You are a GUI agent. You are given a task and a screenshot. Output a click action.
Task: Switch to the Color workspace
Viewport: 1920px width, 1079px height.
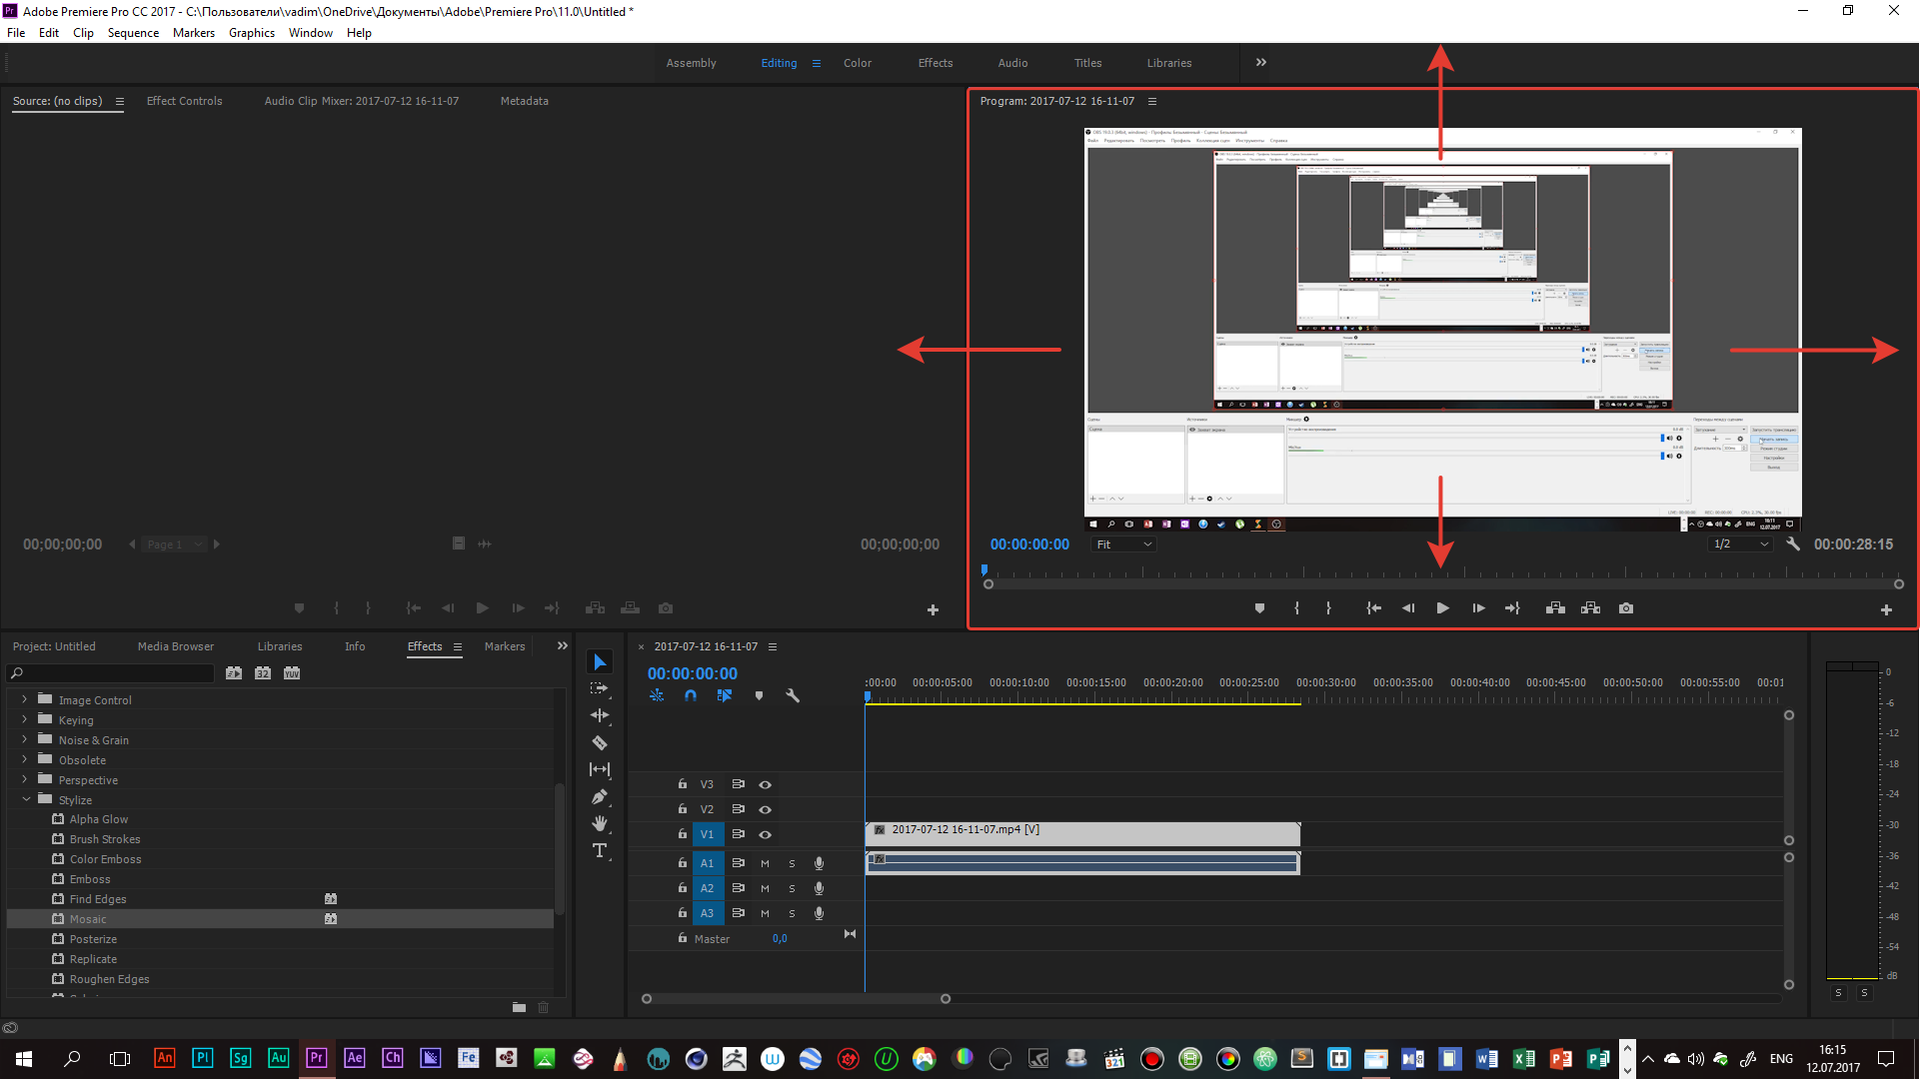(x=857, y=62)
